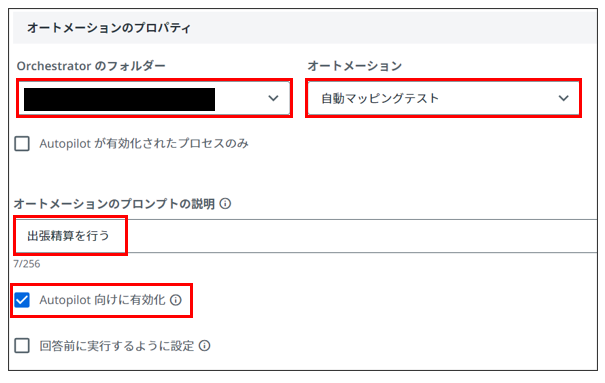Click label text Autopilot が有効化されたプロセスのみ
The height and width of the screenshot is (383, 605).
[x=144, y=143]
